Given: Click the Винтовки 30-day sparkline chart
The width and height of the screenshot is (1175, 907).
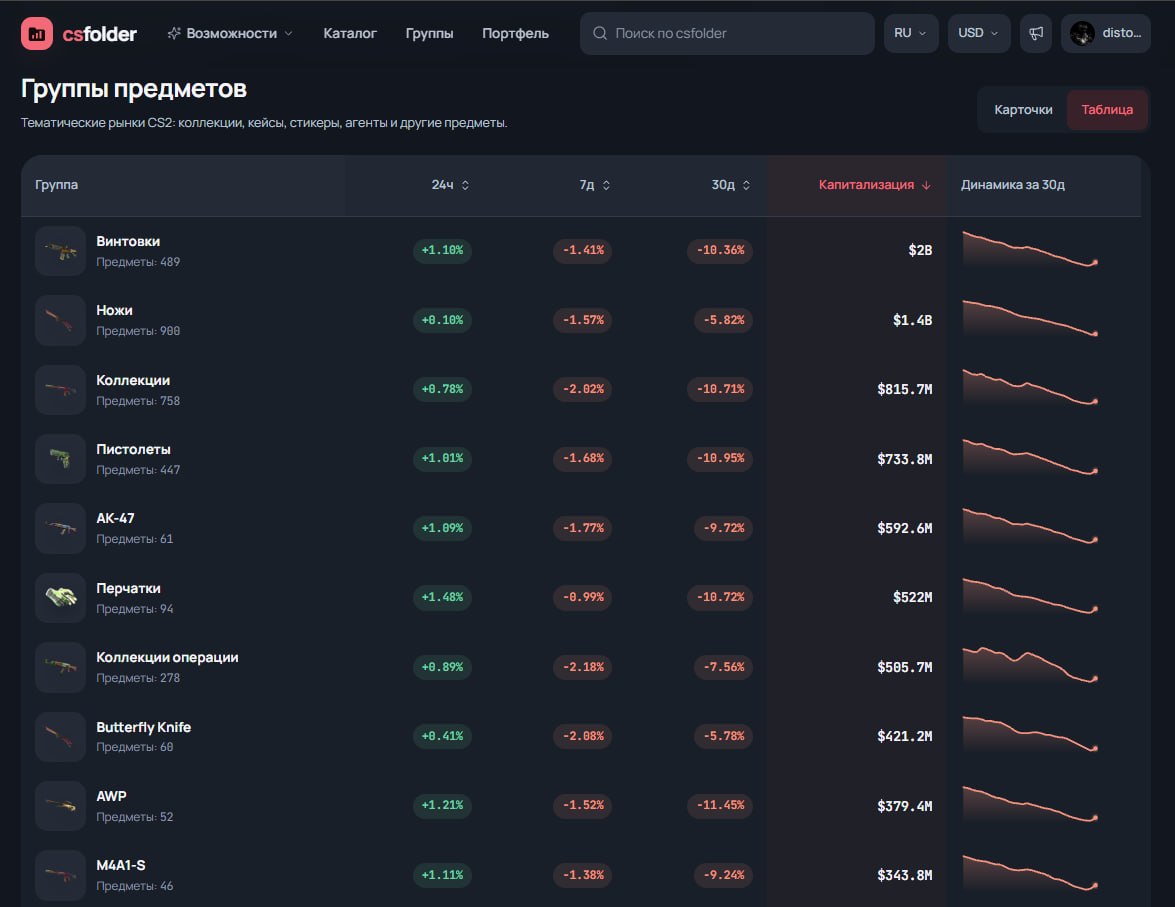Looking at the screenshot, I should (1030, 250).
